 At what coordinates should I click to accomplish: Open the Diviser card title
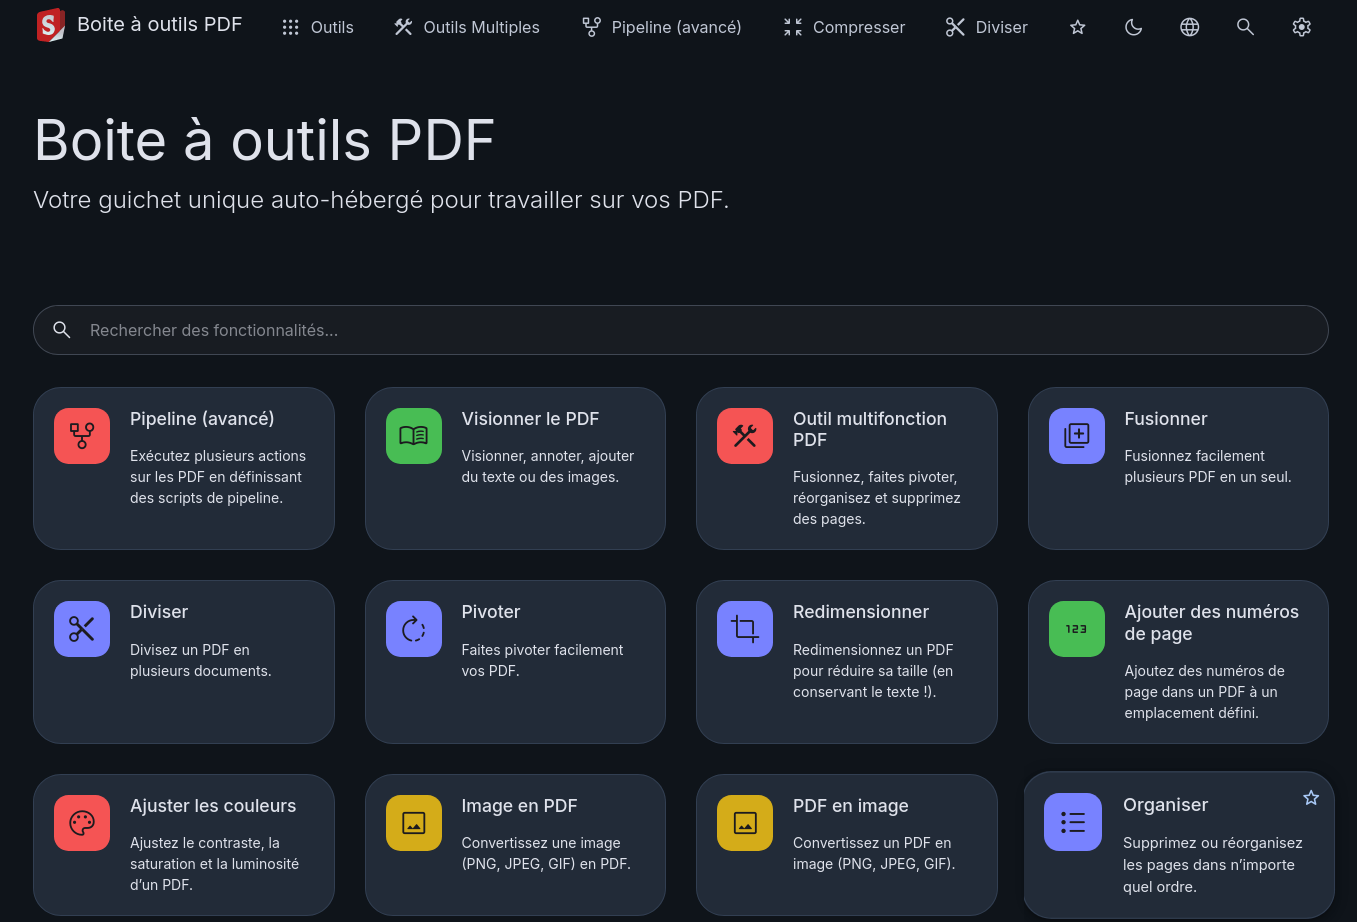159,612
